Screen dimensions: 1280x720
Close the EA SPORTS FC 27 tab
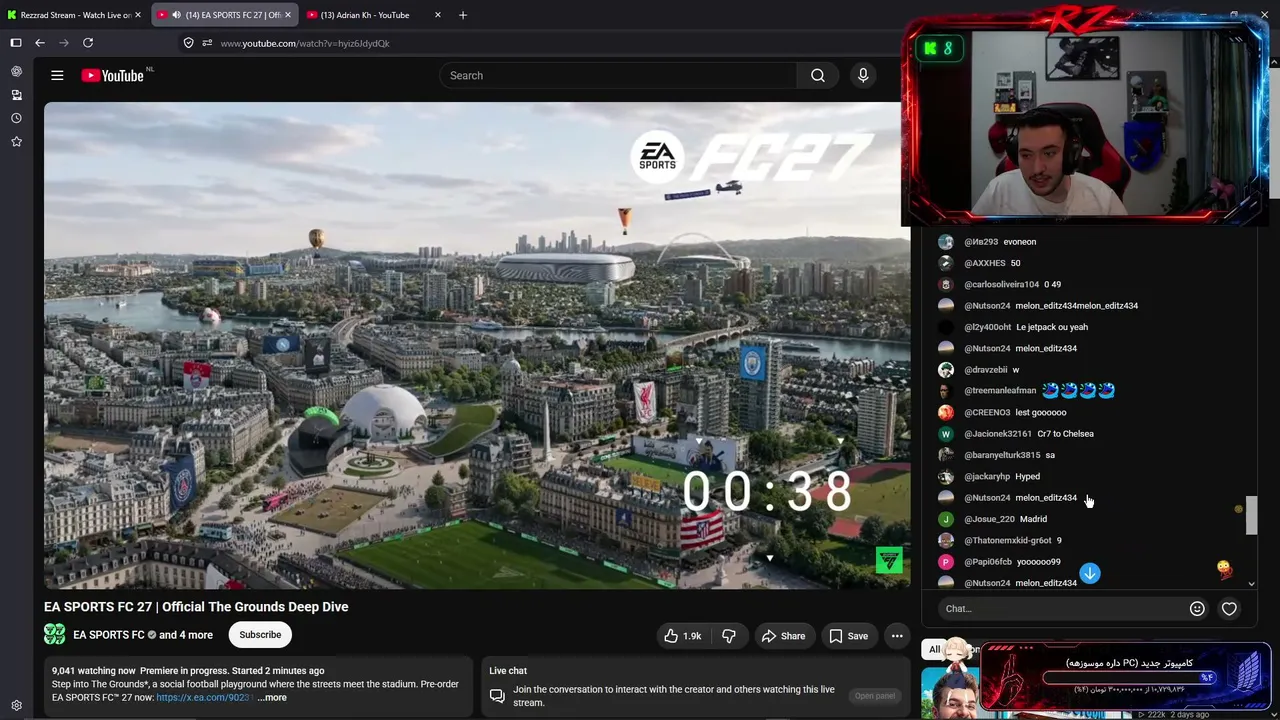[x=289, y=15]
